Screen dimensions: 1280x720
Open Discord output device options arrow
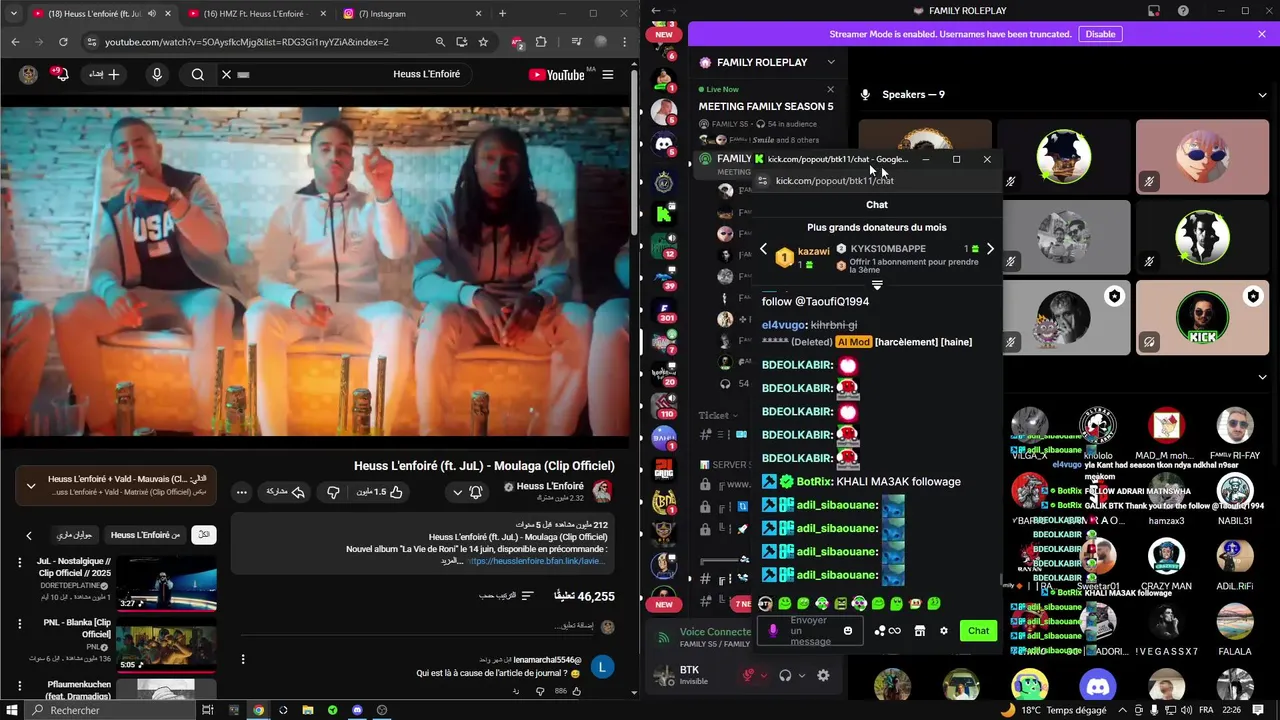[x=801, y=676]
